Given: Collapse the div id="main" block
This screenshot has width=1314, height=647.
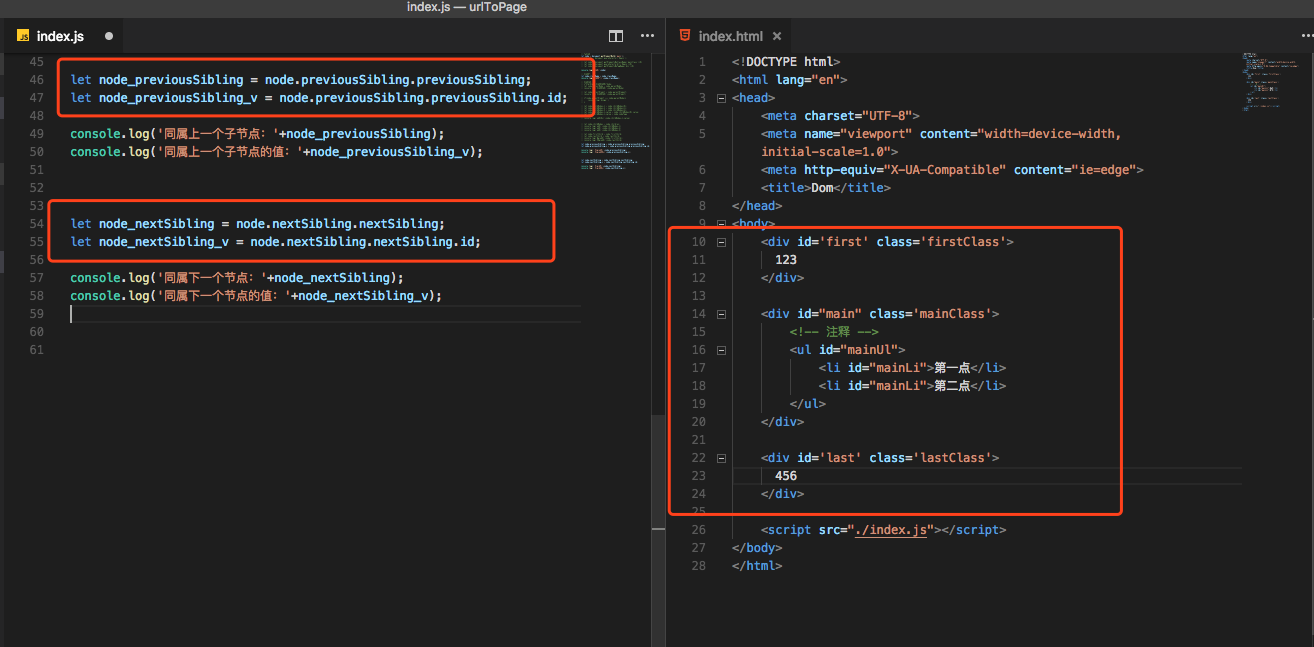Looking at the screenshot, I should pos(721,314).
